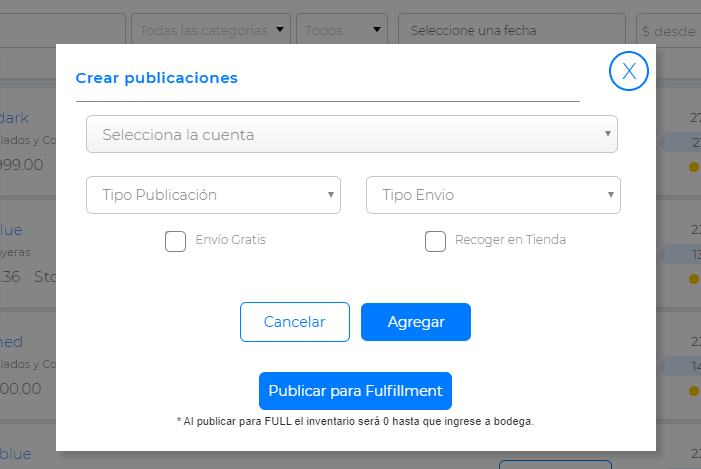Viewport: 701px width, 469px height.
Task: Close the Crear publicaciones dialog with X
Action: pyautogui.click(x=629, y=71)
